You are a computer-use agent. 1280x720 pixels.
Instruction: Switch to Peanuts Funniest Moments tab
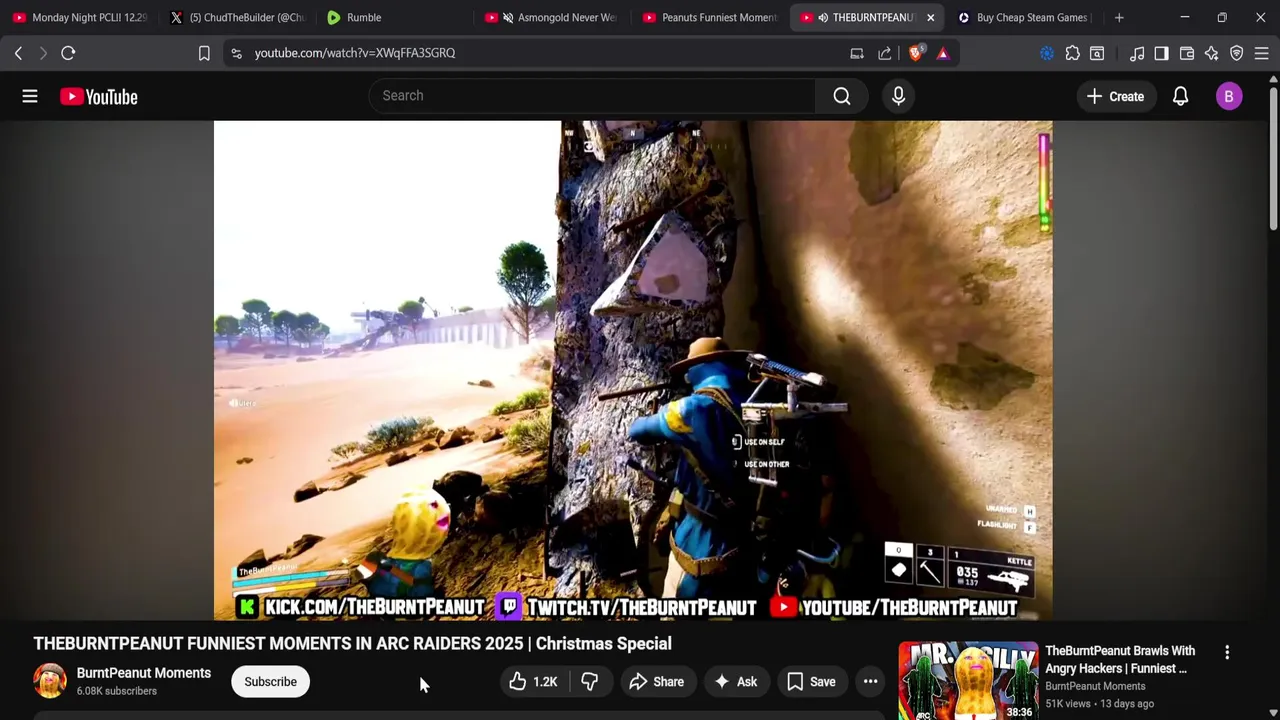[710, 17]
